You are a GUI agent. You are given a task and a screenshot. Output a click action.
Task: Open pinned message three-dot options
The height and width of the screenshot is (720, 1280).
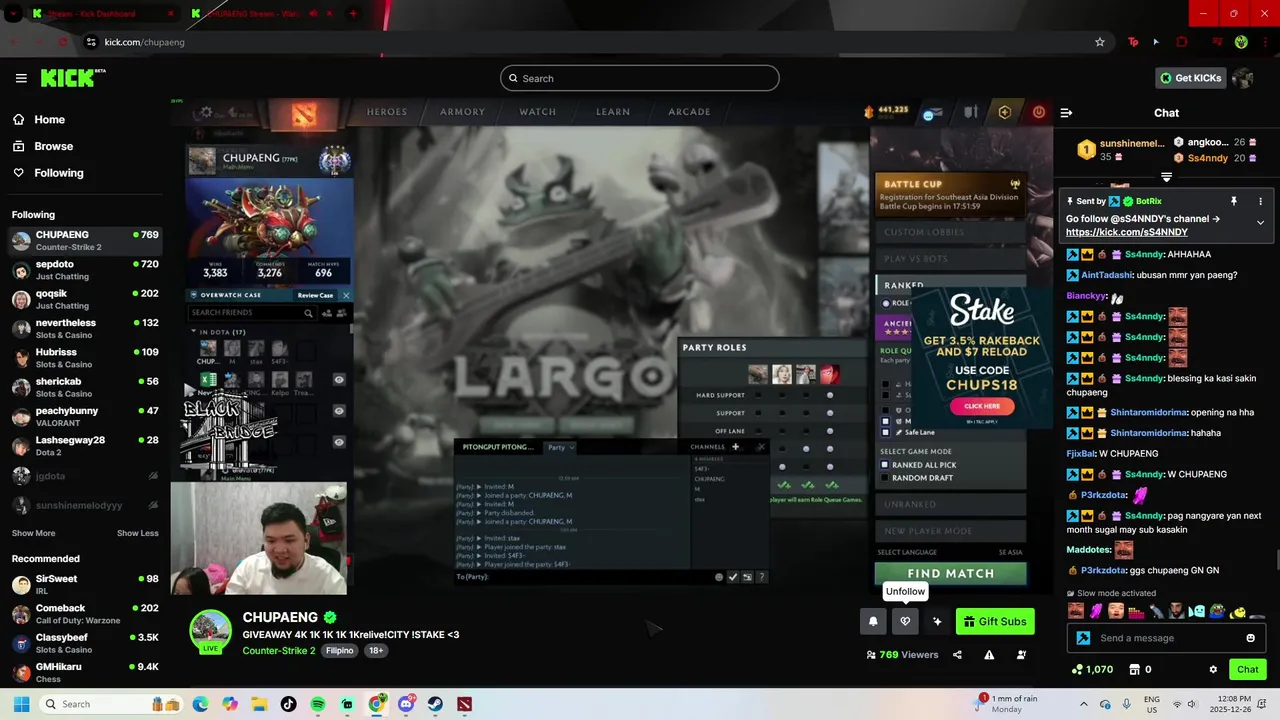point(1260,201)
